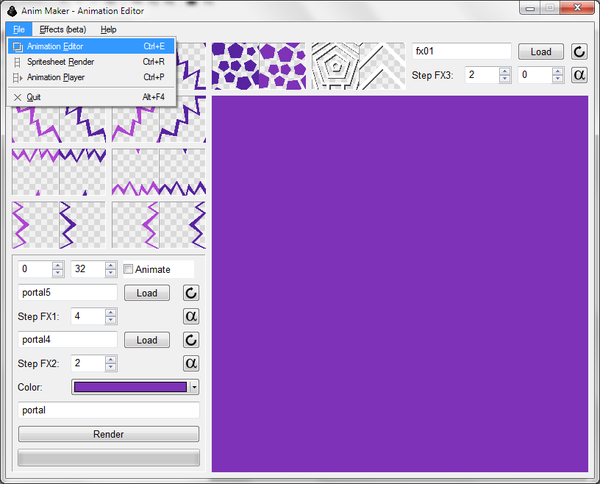Click the reload icon next to portal5
The width and height of the screenshot is (600, 484).
coord(191,293)
